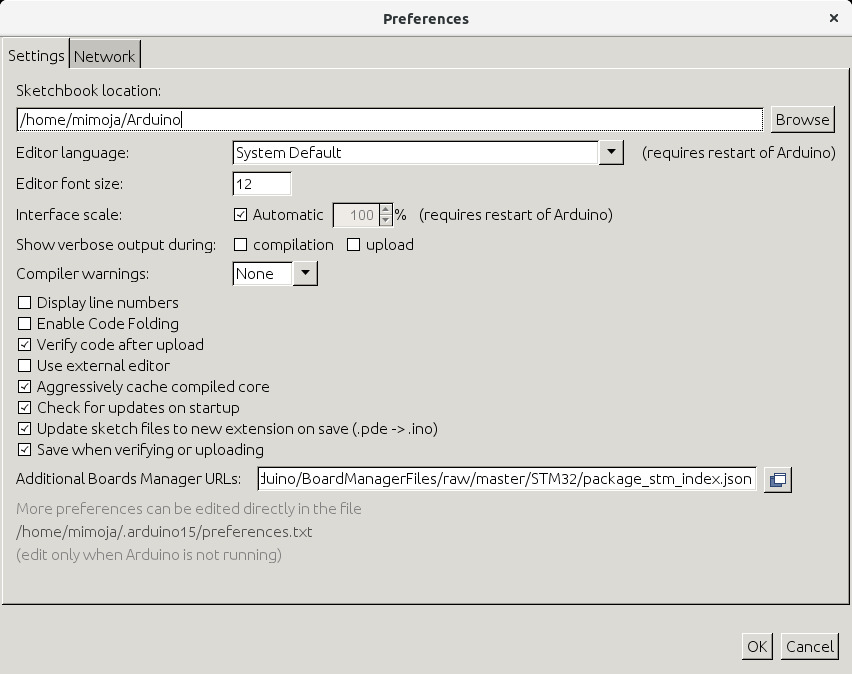Toggle Use external editor checkbox

tap(25, 366)
